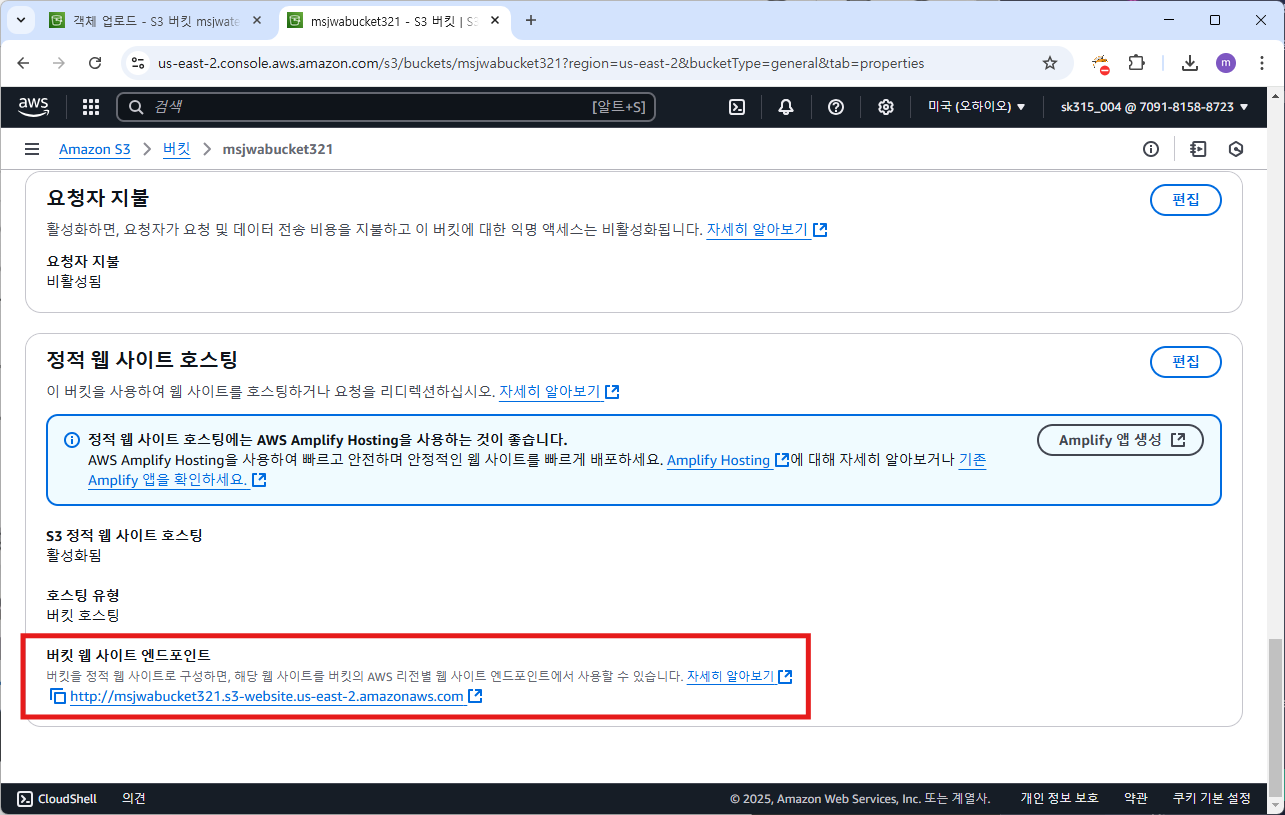Open the browser extensions puzzle icon
The width and height of the screenshot is (1285, 815).
point(1136,63)
